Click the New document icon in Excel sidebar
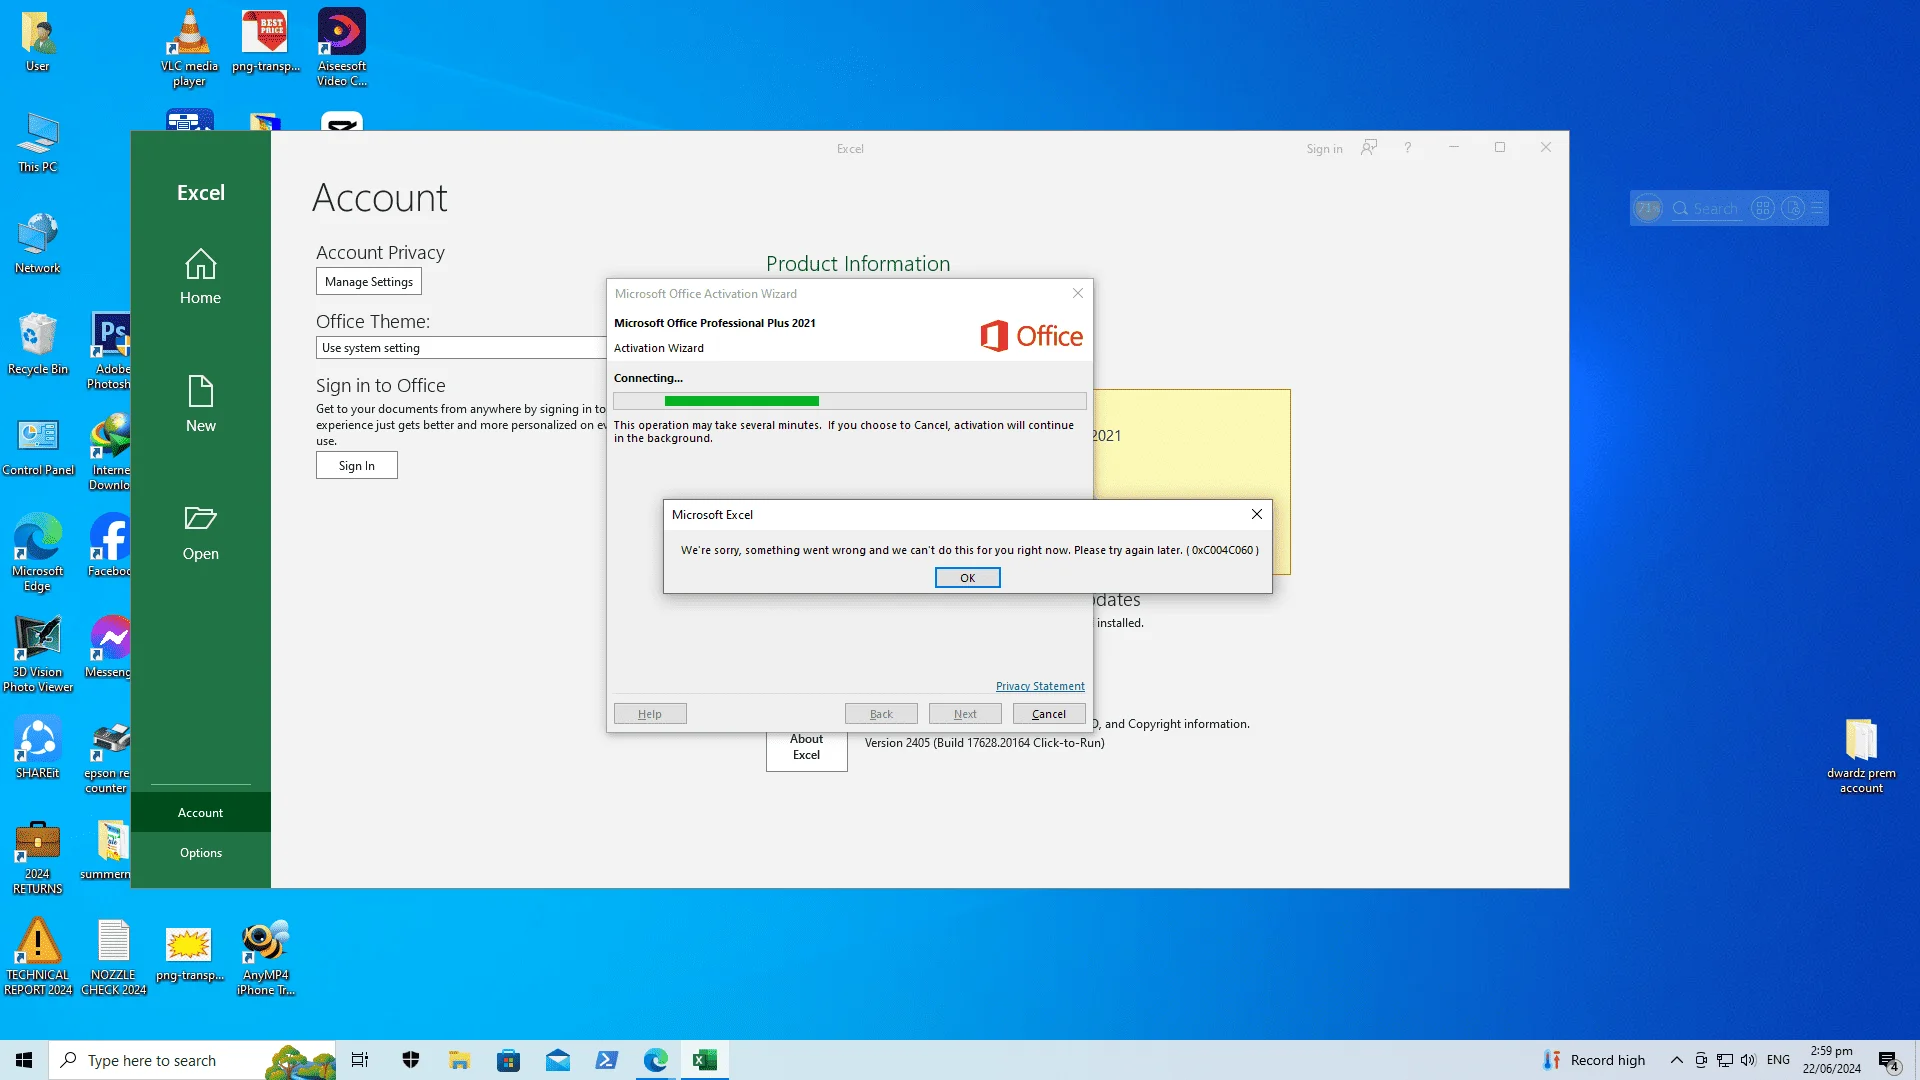Screen dimensions: 1920x1080 click(200, 391)
